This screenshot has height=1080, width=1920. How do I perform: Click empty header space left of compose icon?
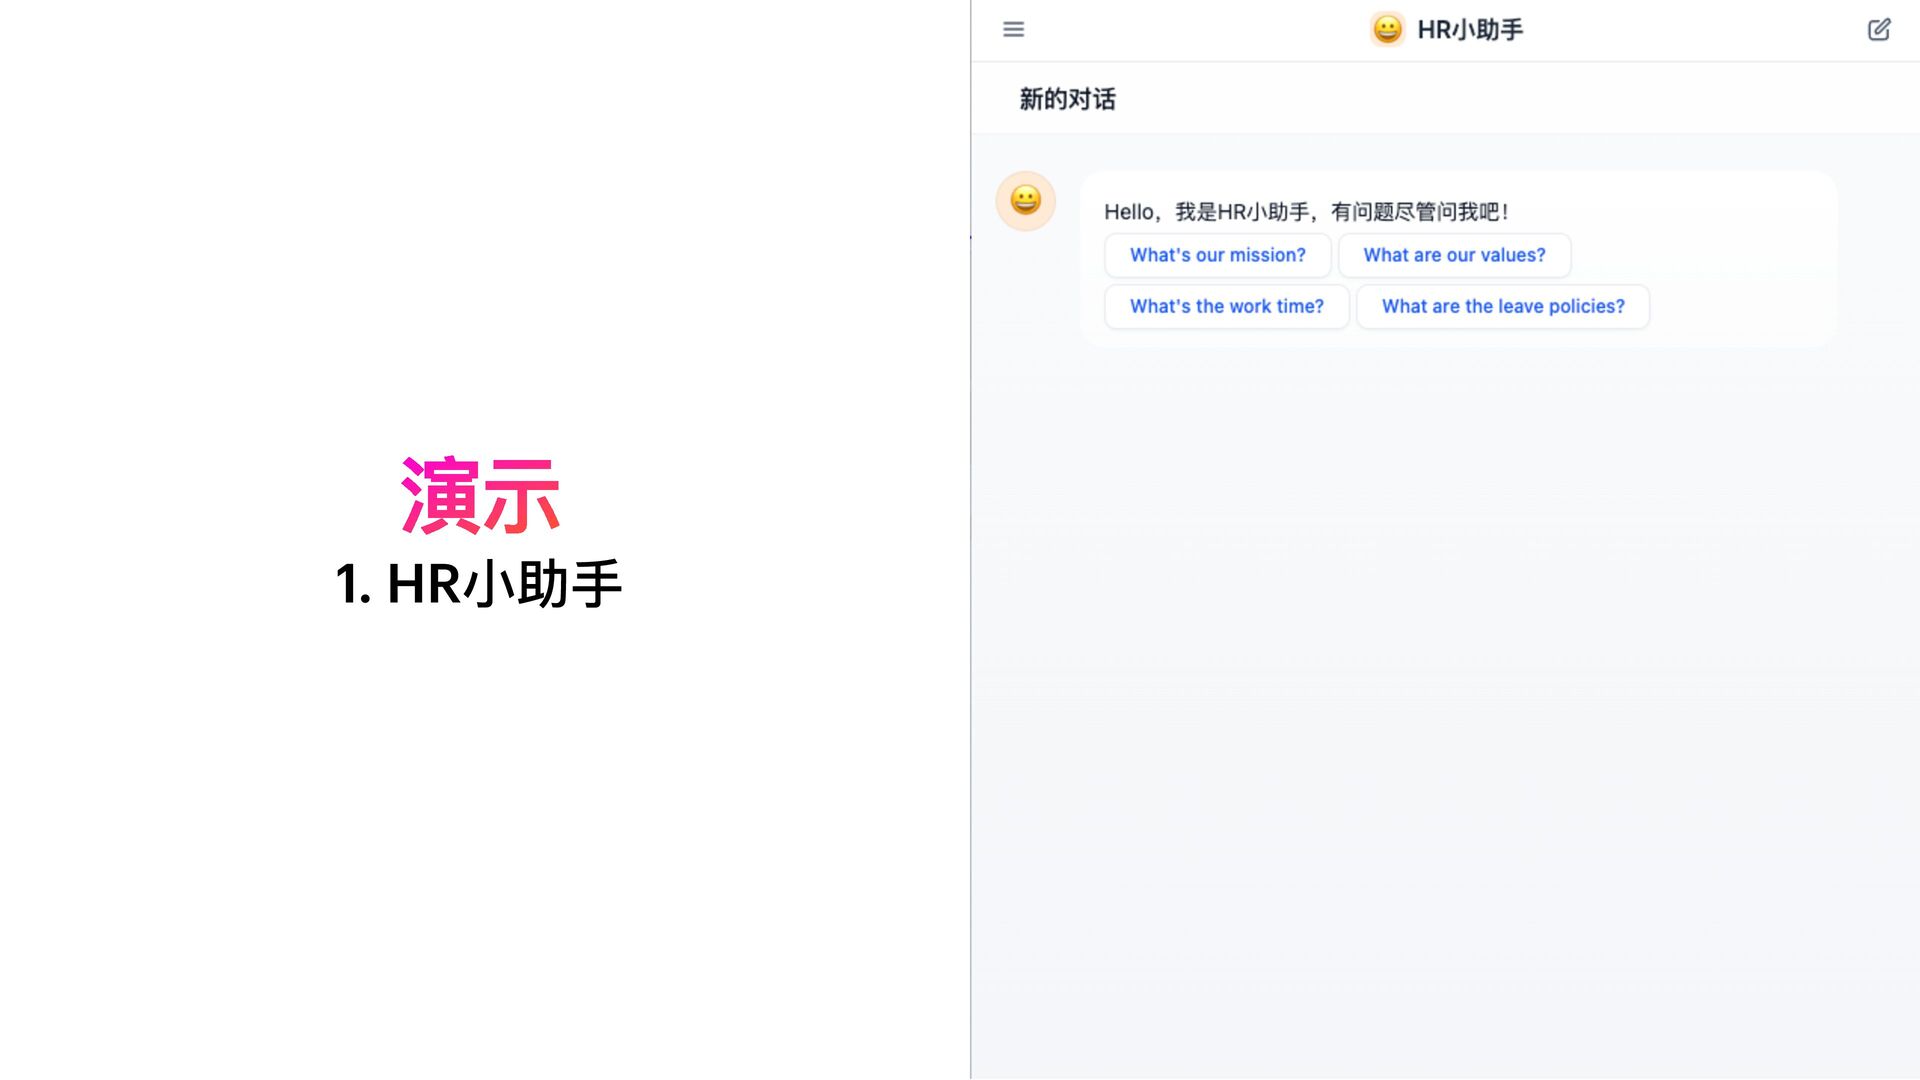(x=1700, y=30)
